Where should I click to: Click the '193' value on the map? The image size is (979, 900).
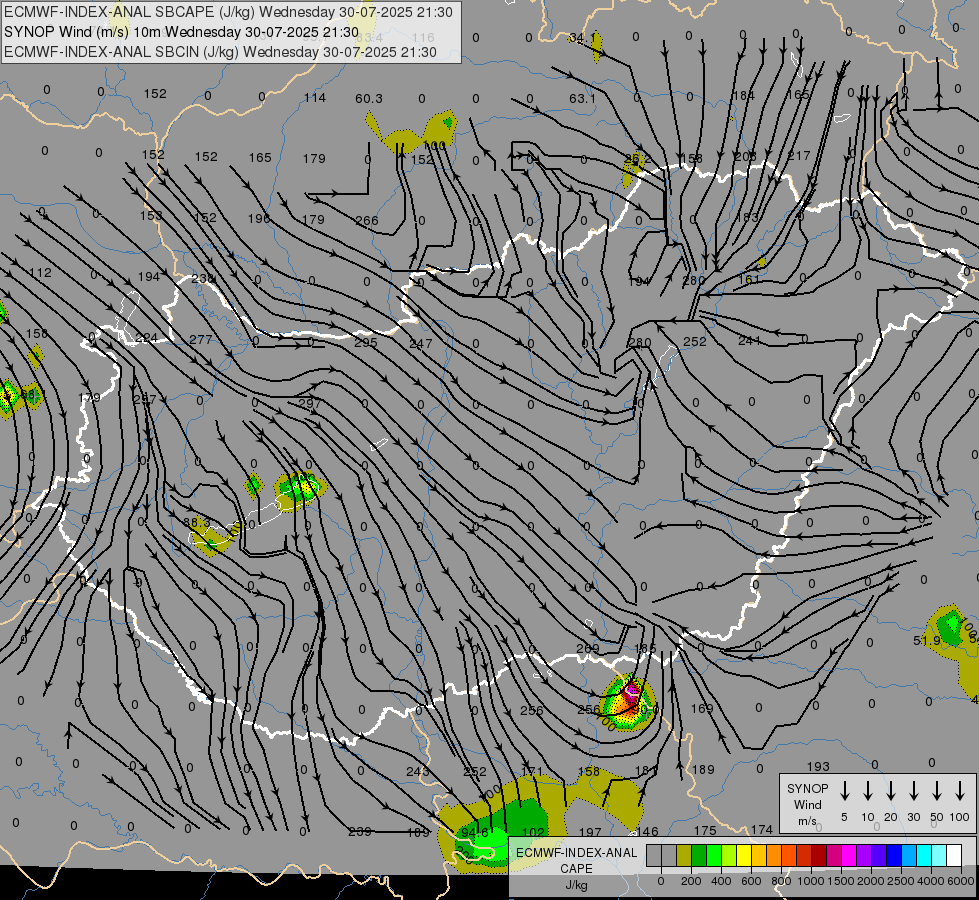click(818, 766)
